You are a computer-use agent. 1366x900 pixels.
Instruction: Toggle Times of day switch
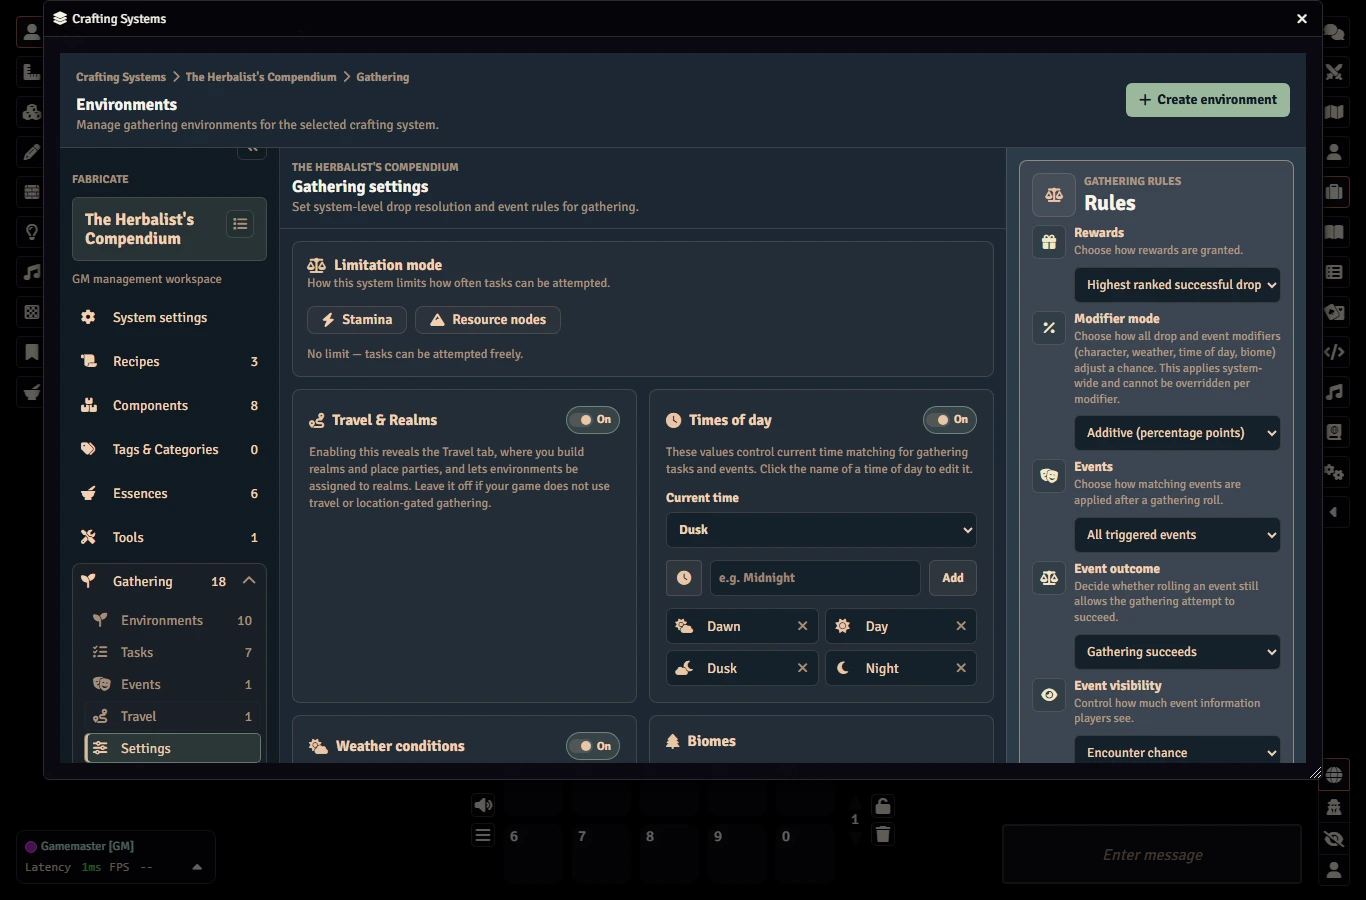coord(950,420)
